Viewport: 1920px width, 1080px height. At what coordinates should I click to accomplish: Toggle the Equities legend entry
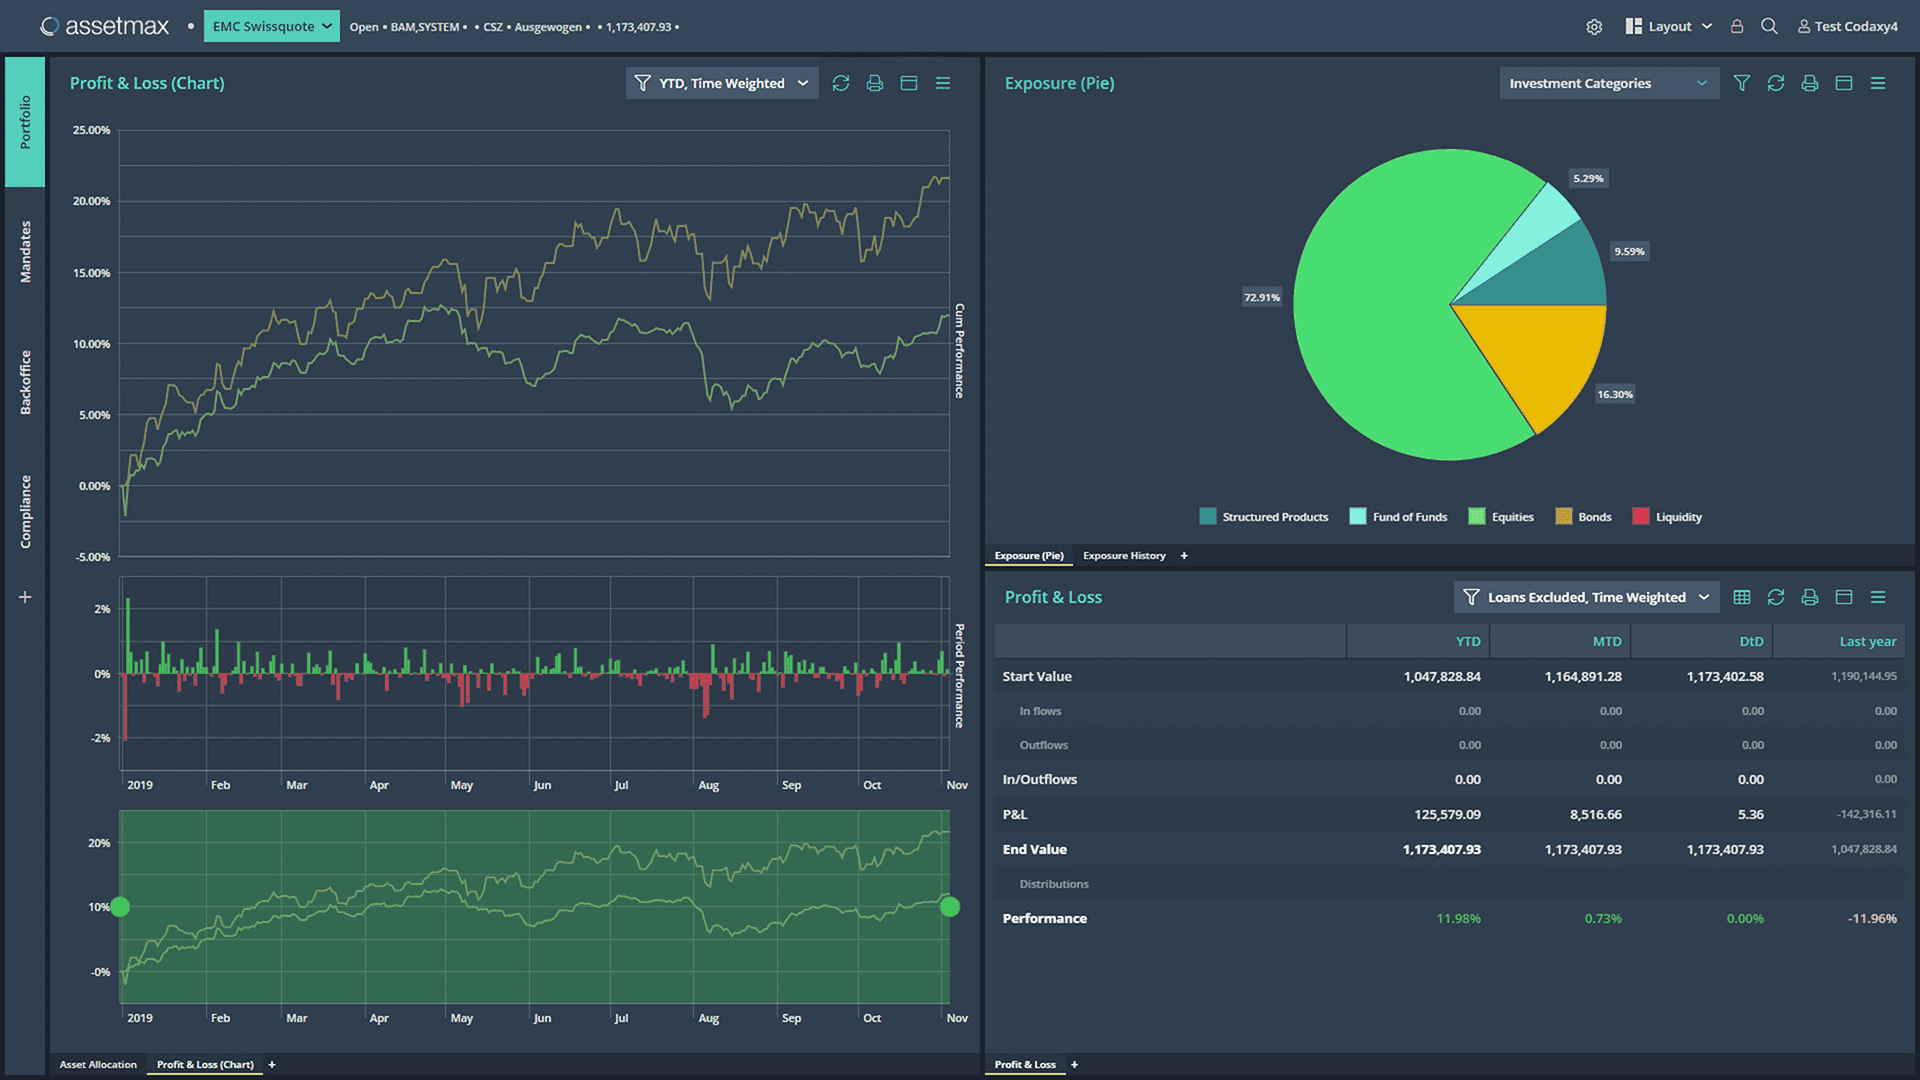(x=1500, y=516)
